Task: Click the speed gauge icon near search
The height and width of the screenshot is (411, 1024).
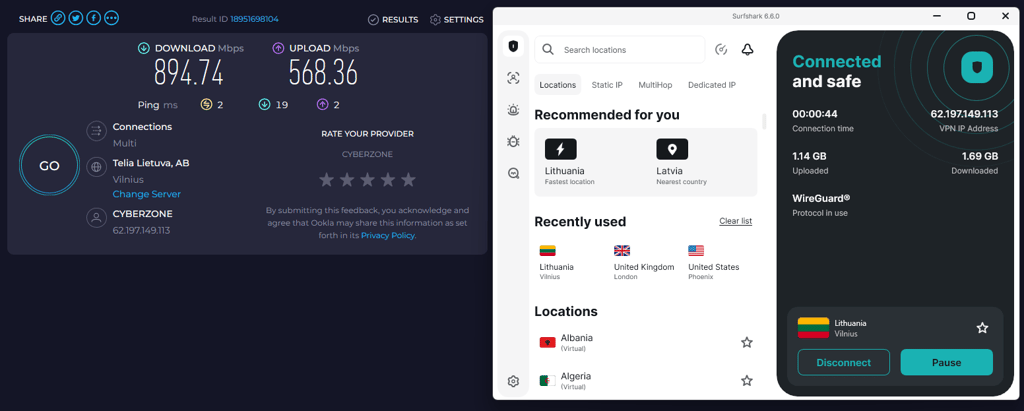Action: (721, 50)
